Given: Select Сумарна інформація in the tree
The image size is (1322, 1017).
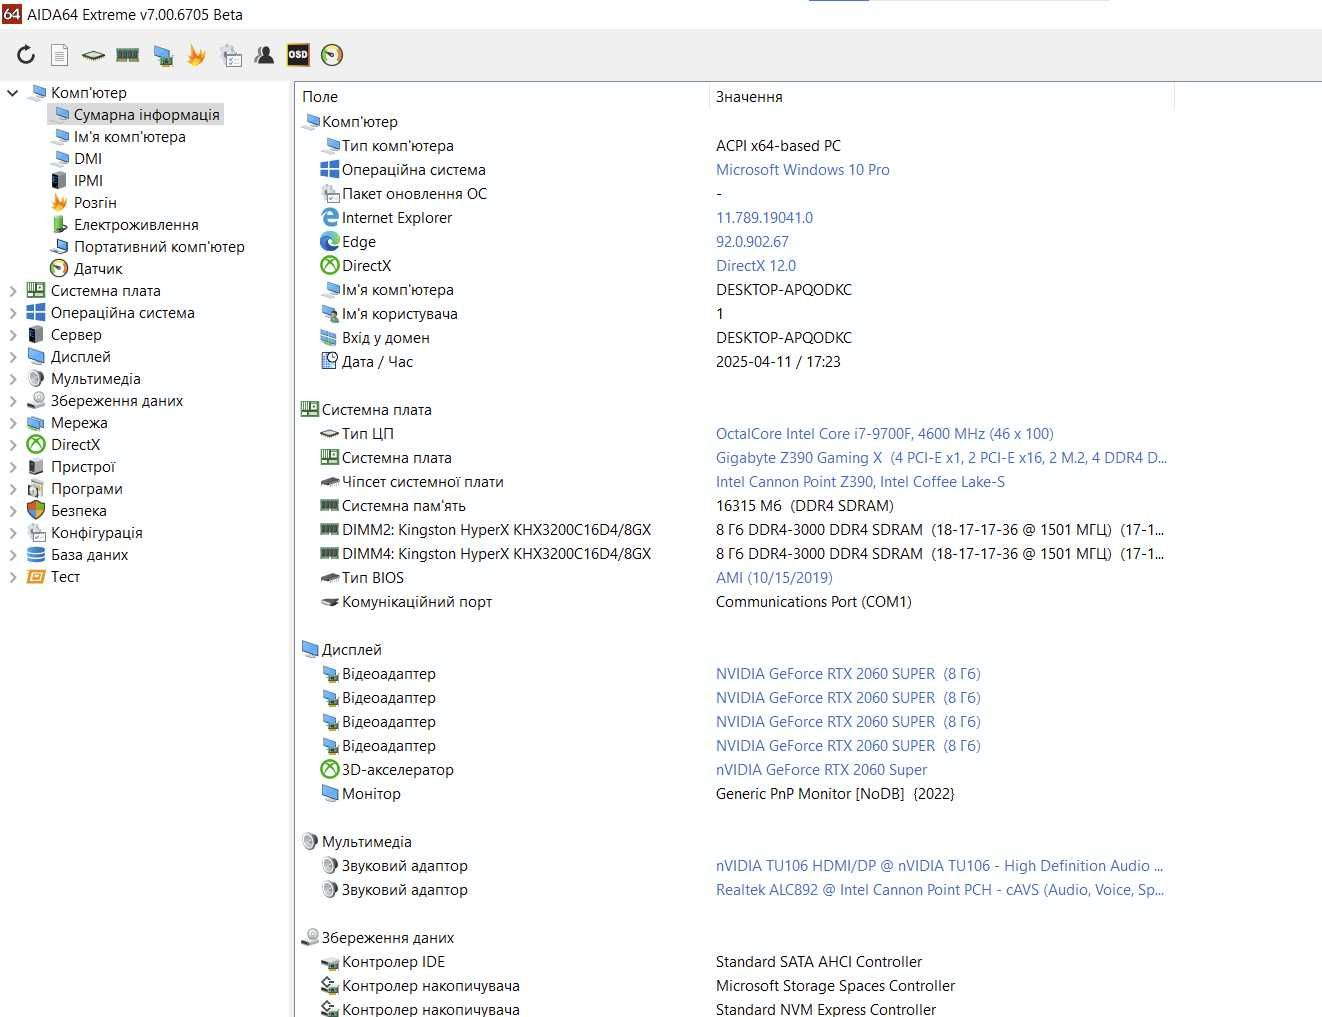Looking at the screenshot, I should (146, 114).
